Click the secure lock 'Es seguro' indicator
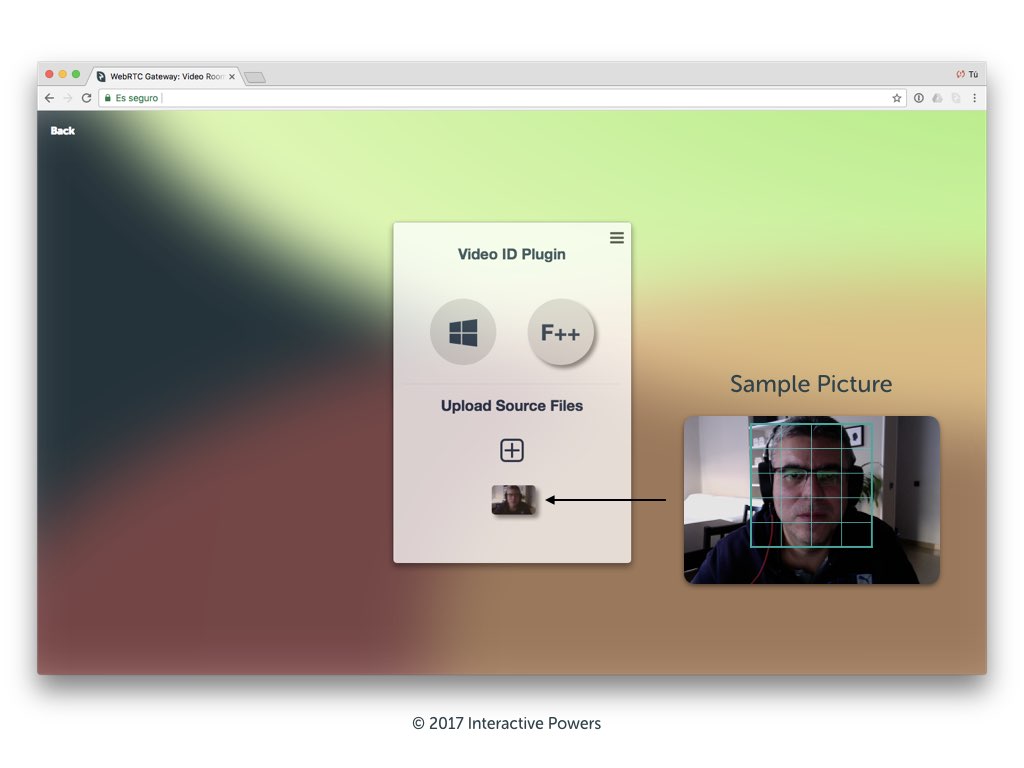The image size is (1024, 768). click(x=131, y=98)
